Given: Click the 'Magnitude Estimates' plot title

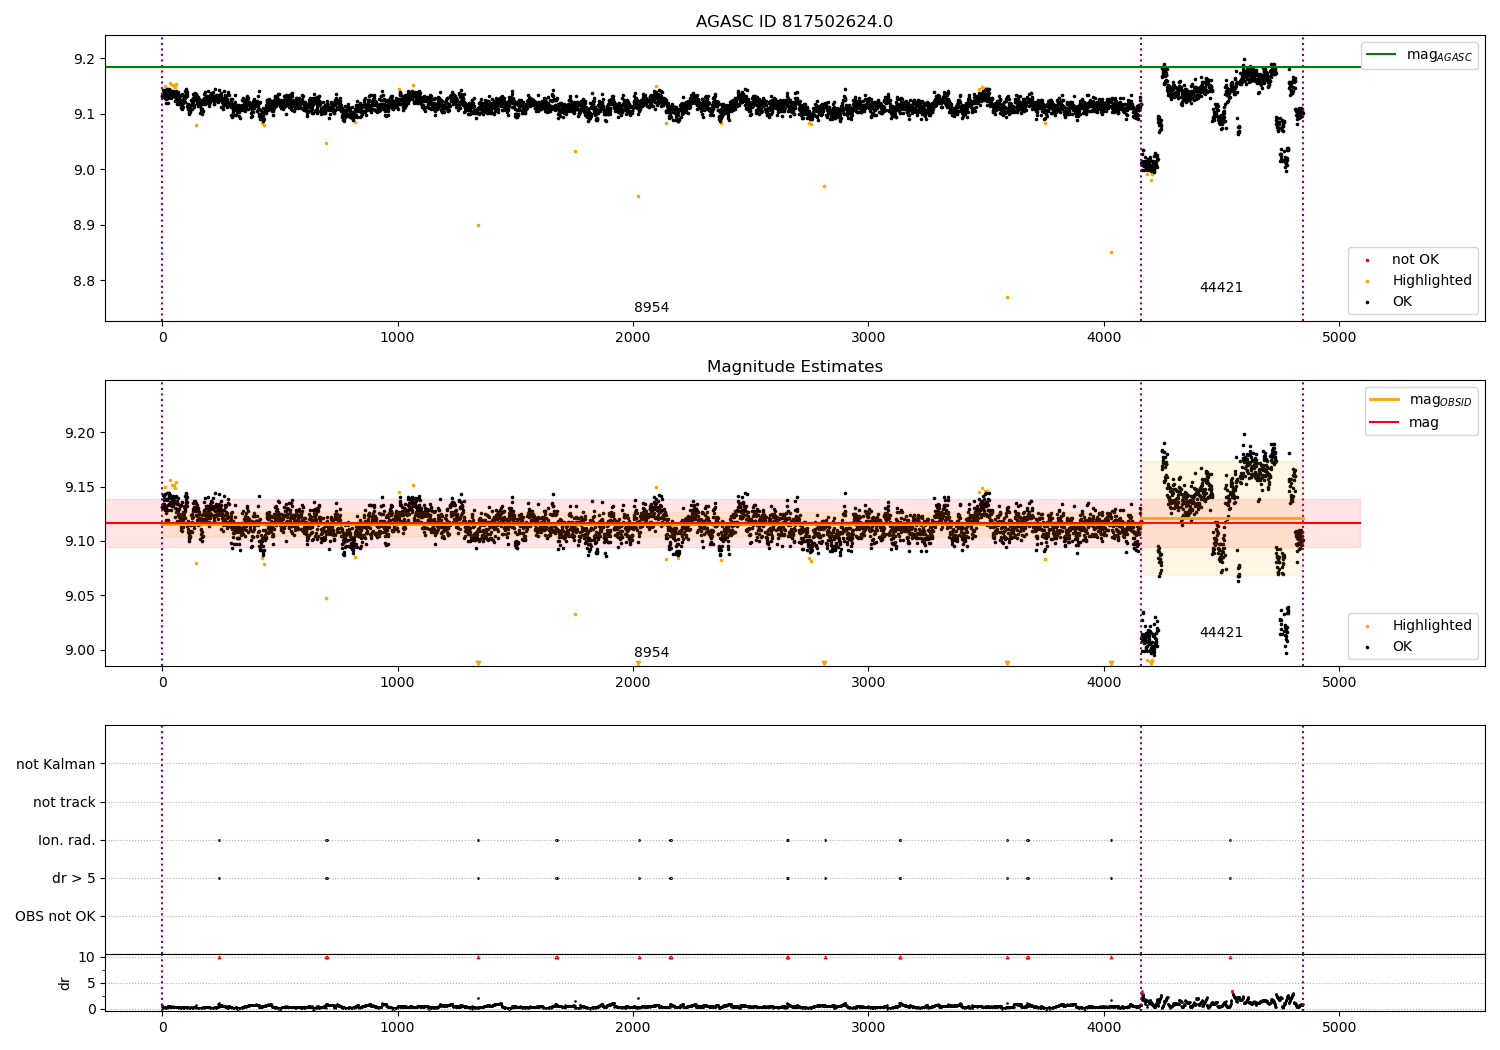Looking at the screenshot, I should pyautogui.click(x=794, y=367).
